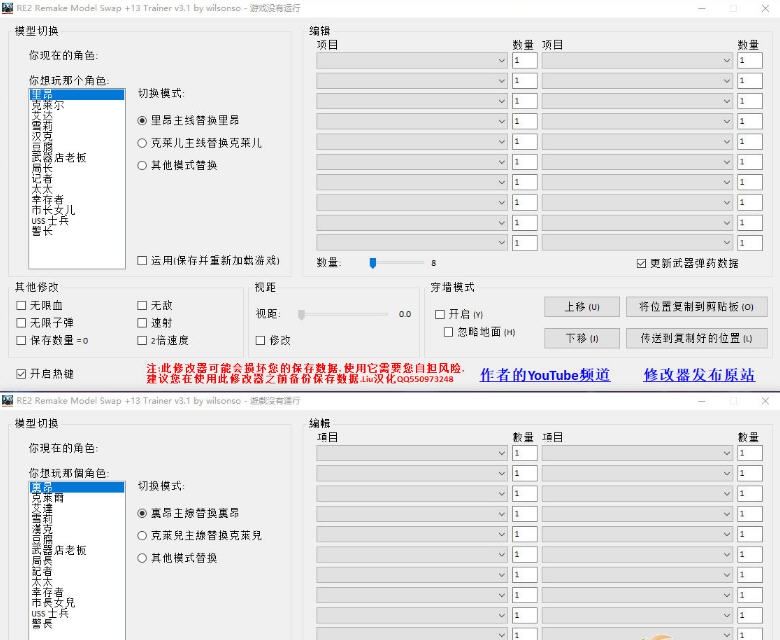The height and width of the screenshot is (640, 780).
Task: Open 作者的YouTube频道 link
Action: click(x=545, y=375)
